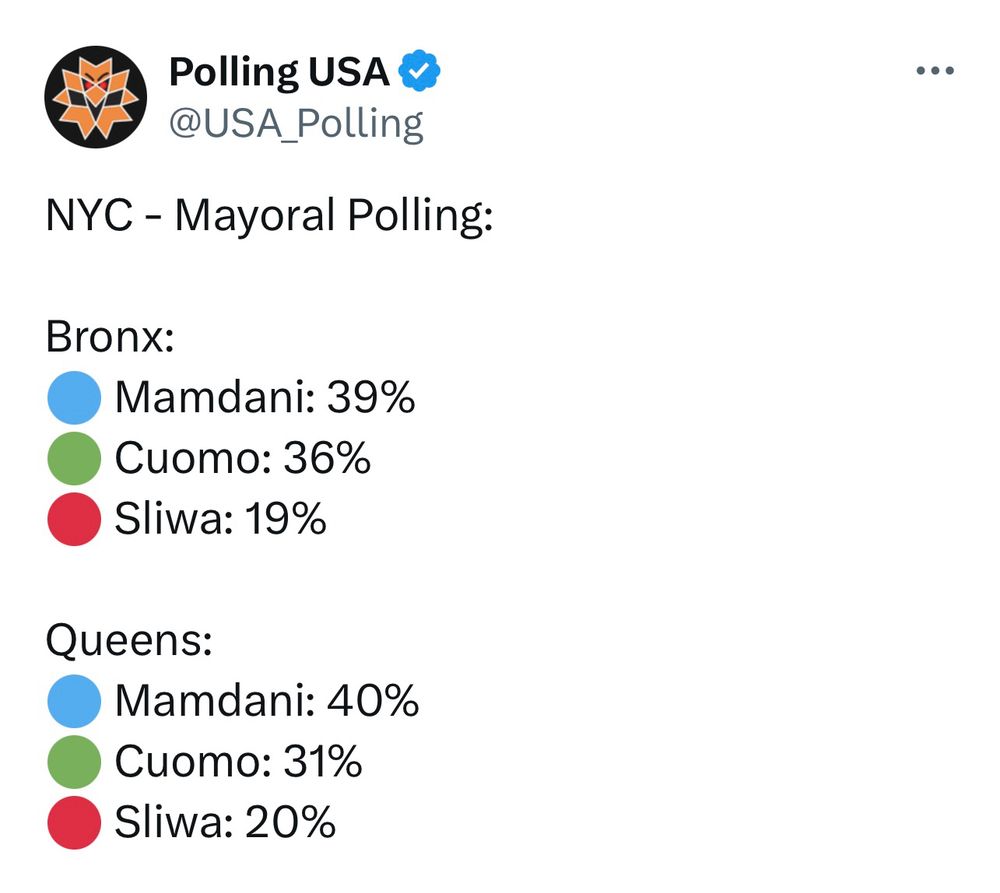Click the Queens: heading text
The height and width of the screenshot is (893, 1000).
click(x=128, y=641)
